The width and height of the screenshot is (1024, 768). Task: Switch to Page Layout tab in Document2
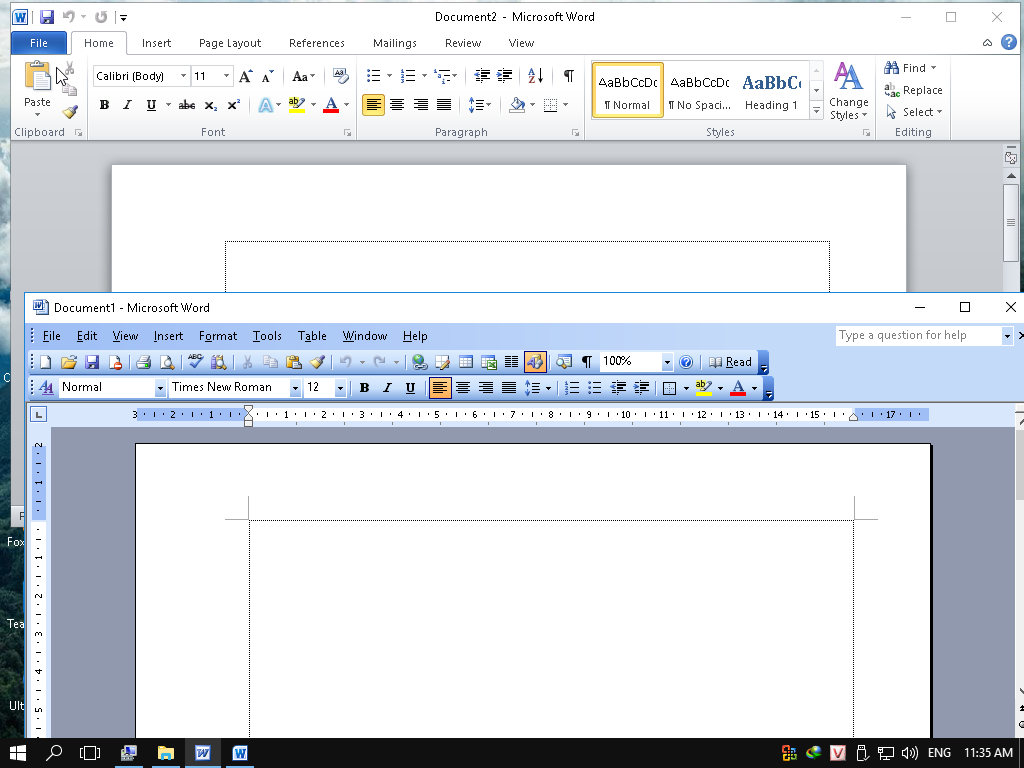coord(230,43)
